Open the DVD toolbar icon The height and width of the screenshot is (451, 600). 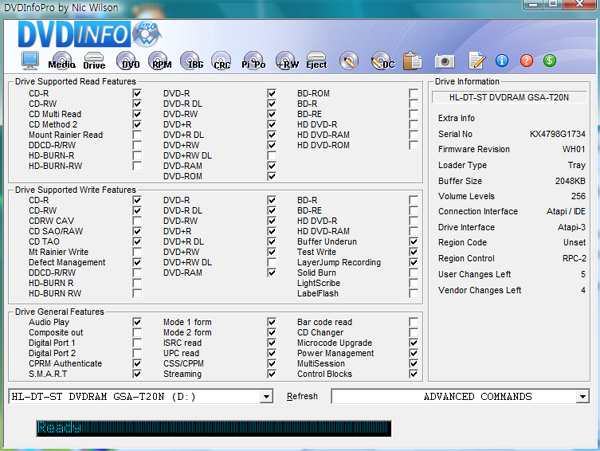pyautogui.click(x=127, y=60)
